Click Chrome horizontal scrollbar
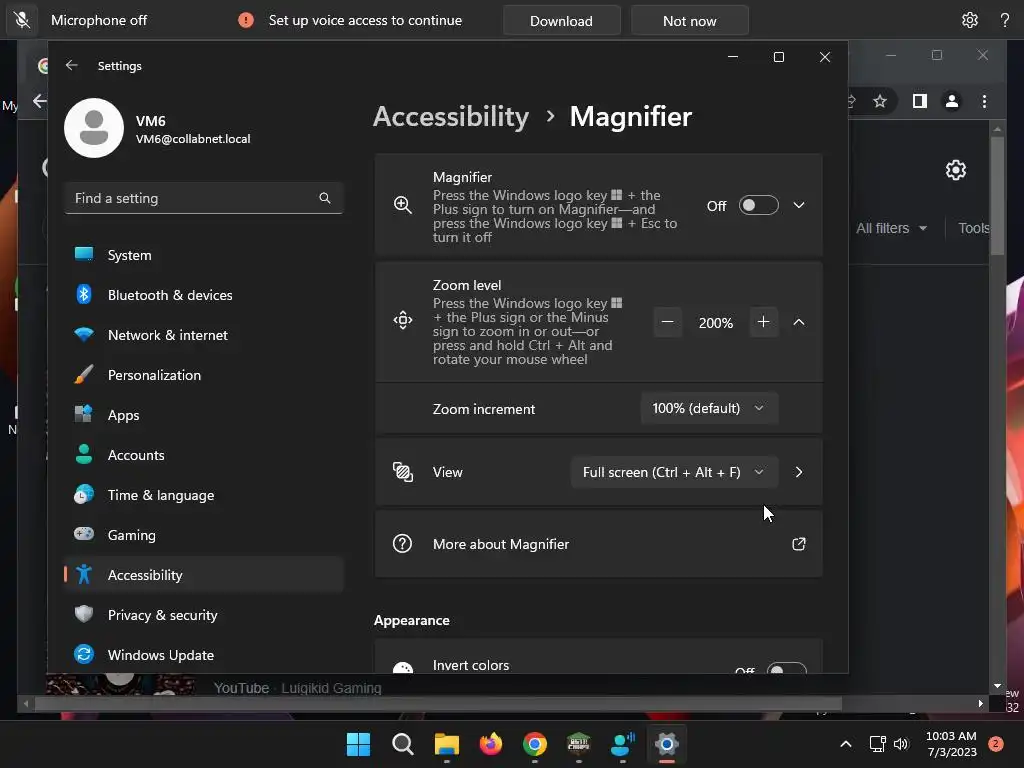The height and width of the screenshot is (768, 1024). click(x=438, y=703)
